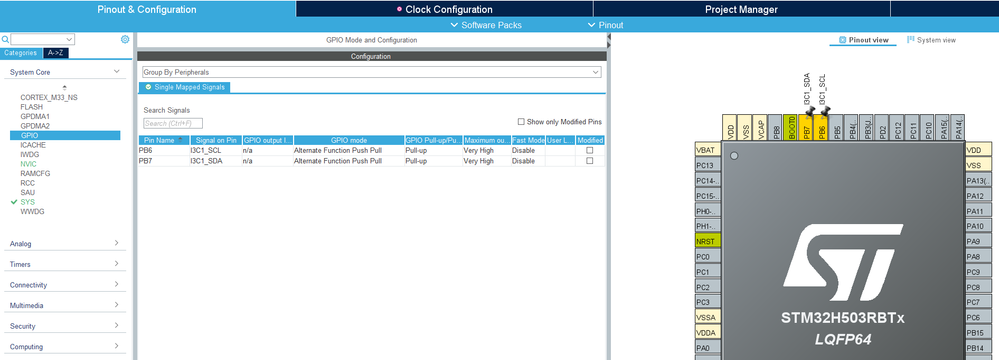Sort the table by Pin Name column
The width and height of the screenshot is (999, 360).
tap(163, 140)
